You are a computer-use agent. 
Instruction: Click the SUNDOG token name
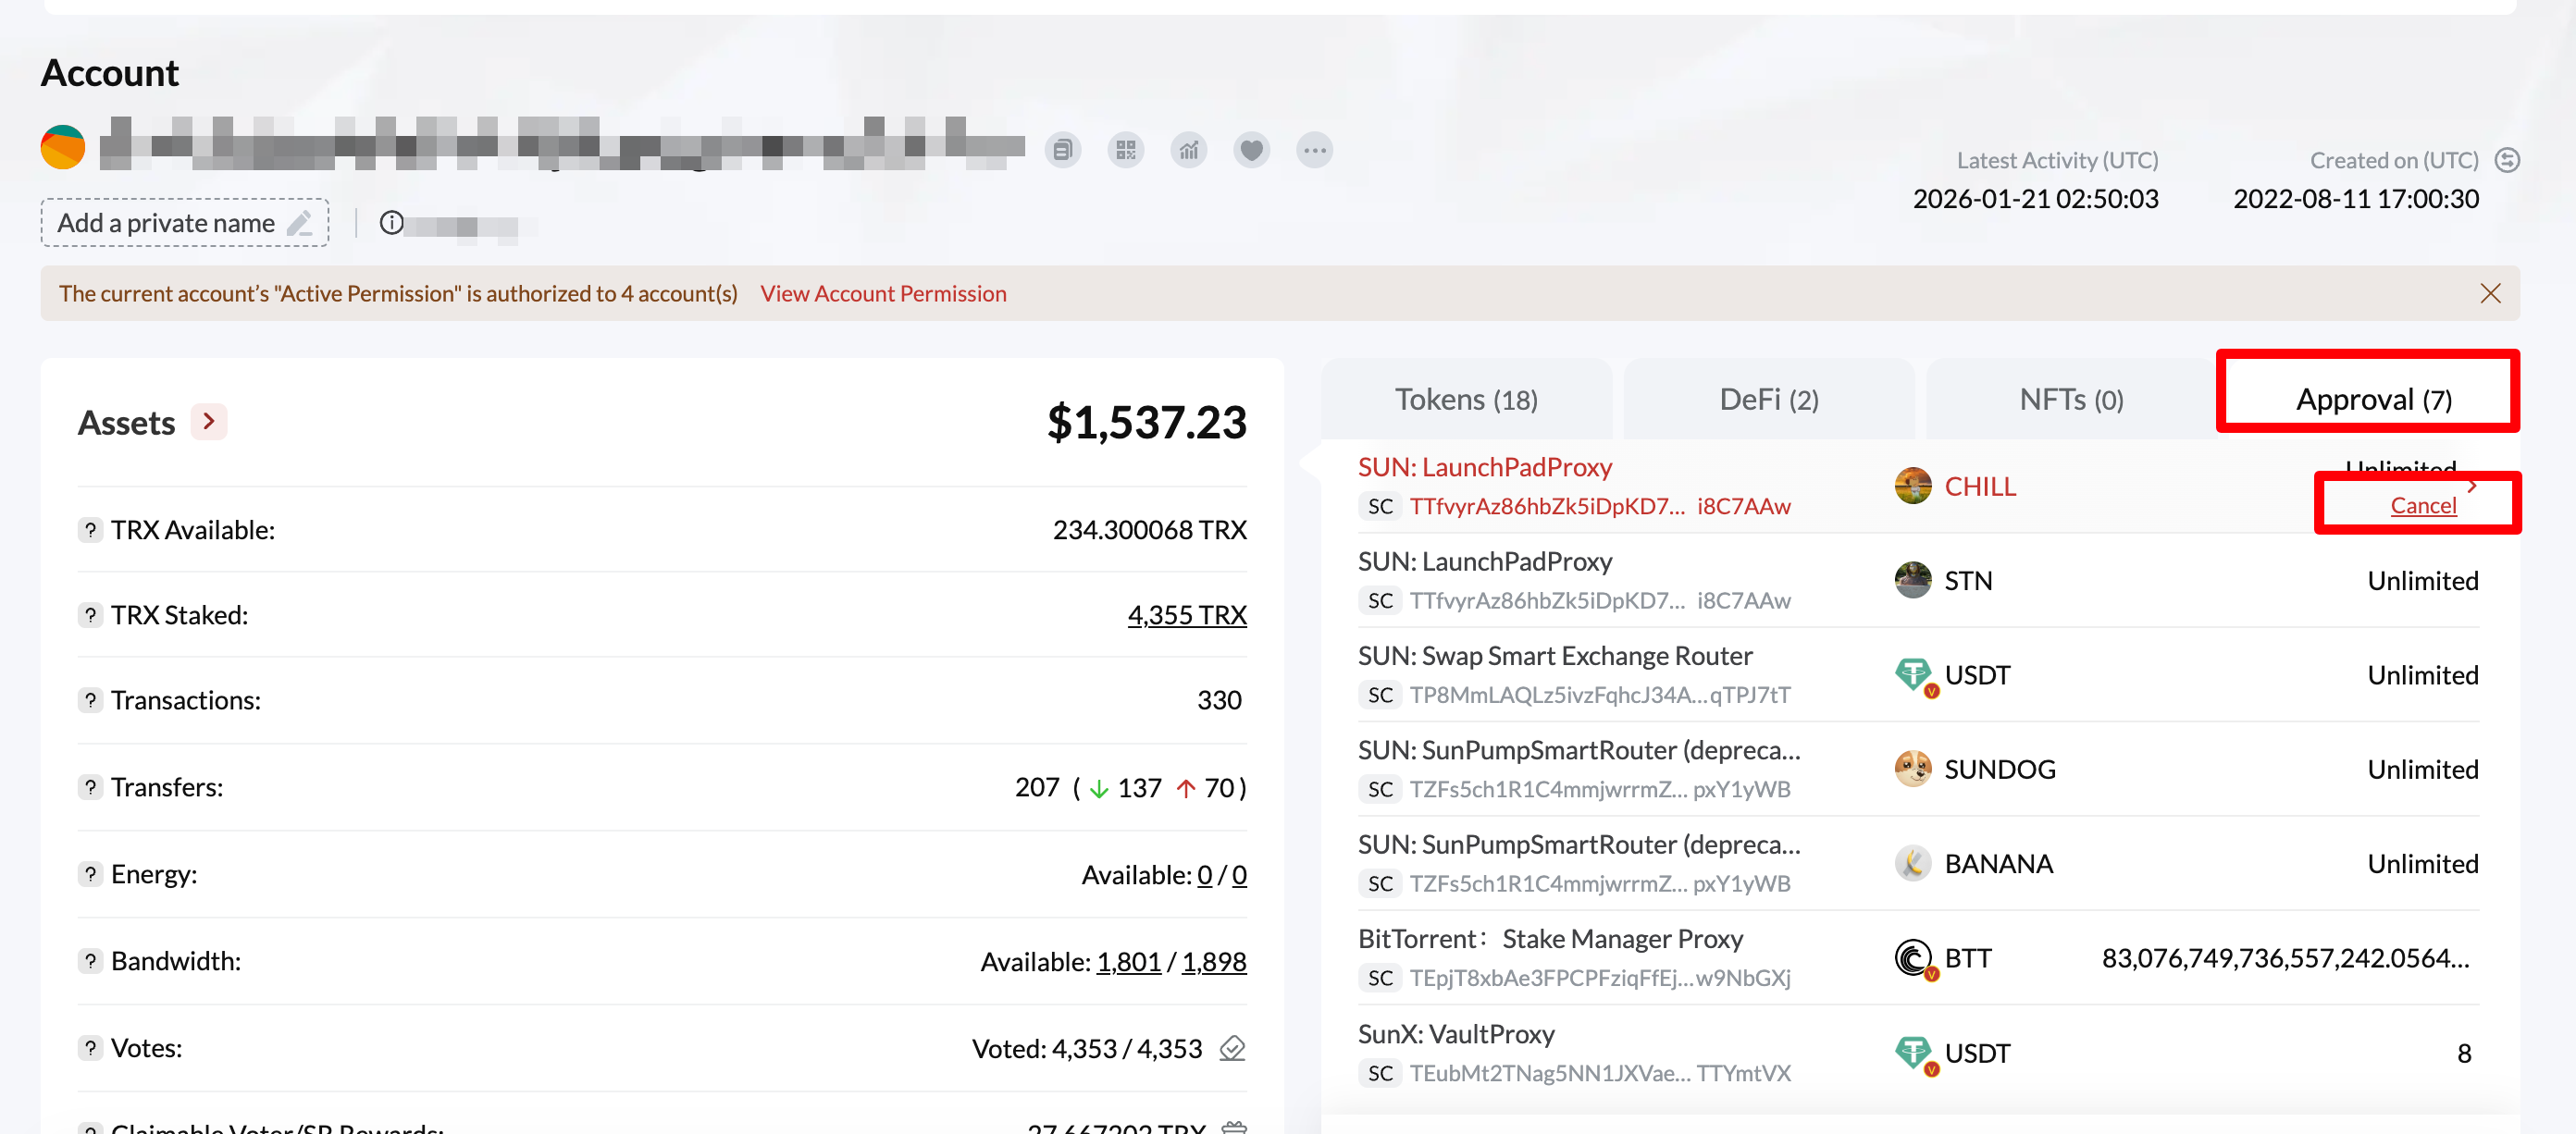[x=1999, y=769]
